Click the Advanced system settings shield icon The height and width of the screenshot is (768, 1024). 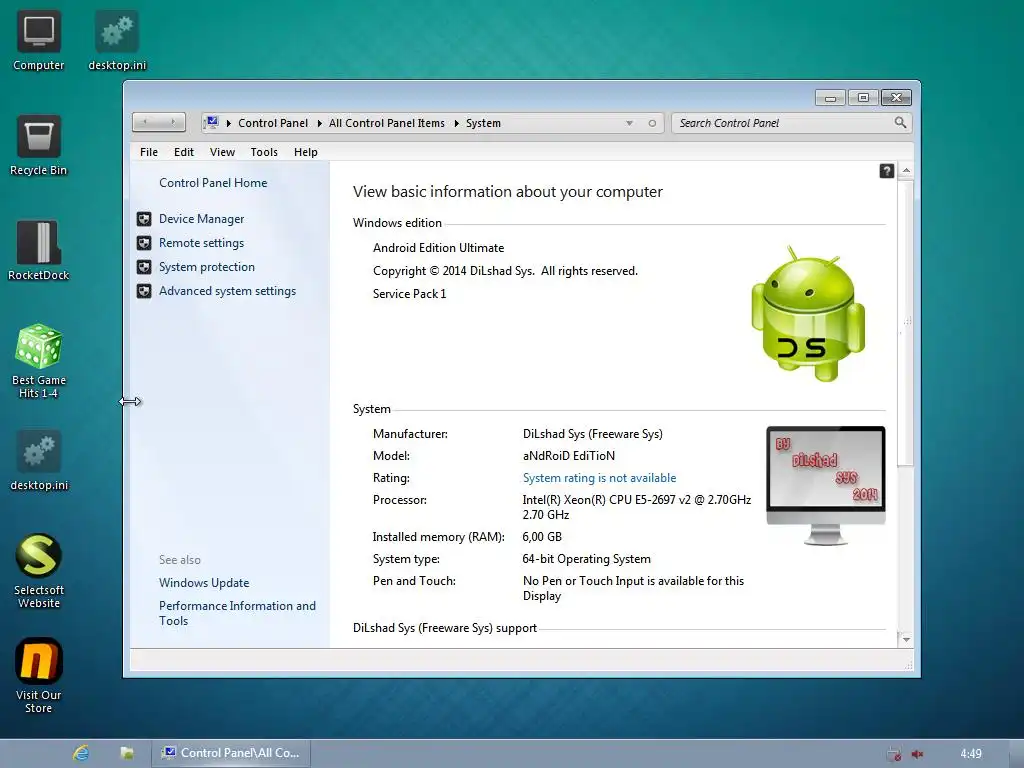point(144,291)
